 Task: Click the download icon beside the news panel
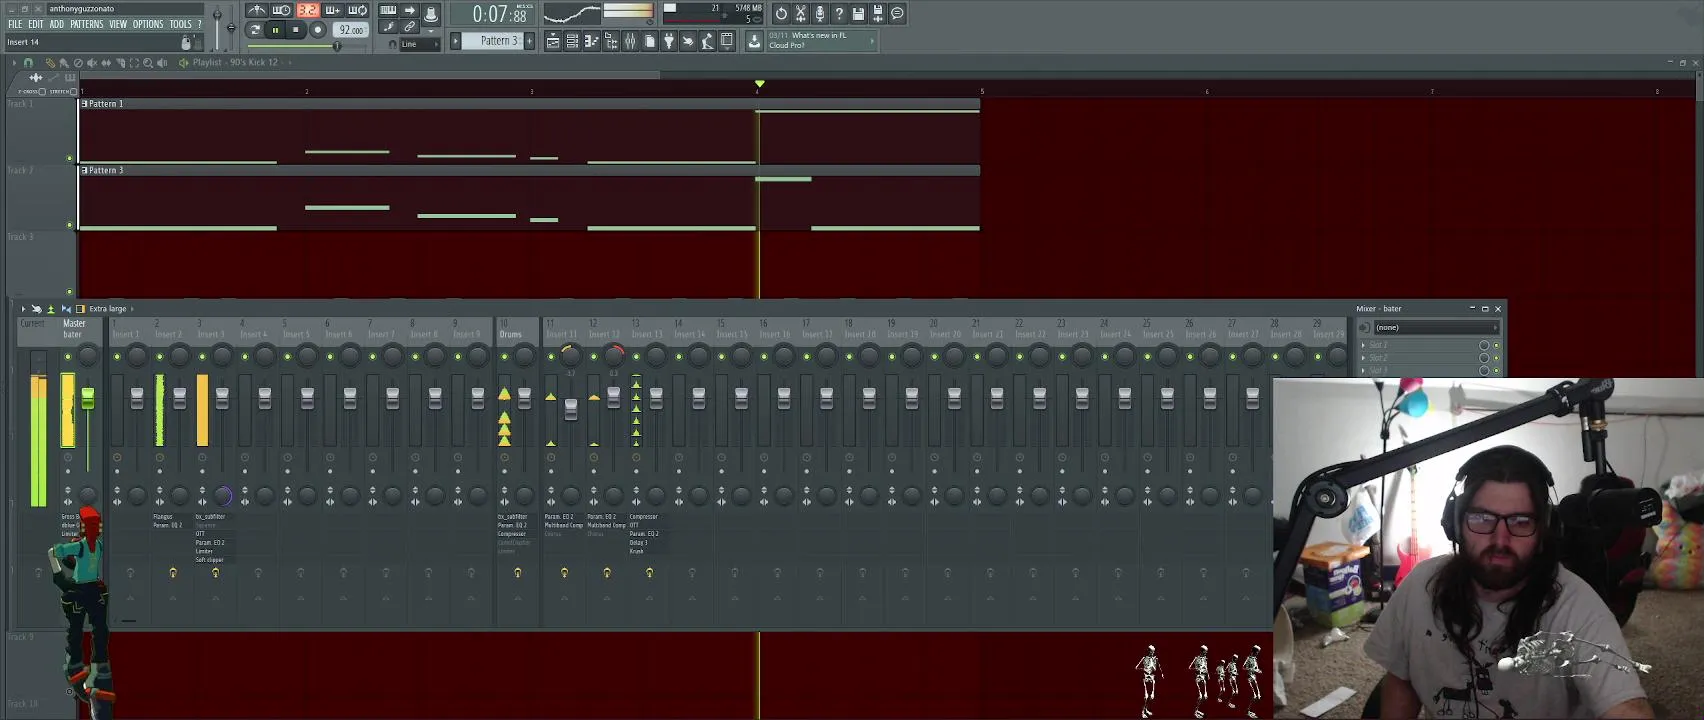coord(754,41)
